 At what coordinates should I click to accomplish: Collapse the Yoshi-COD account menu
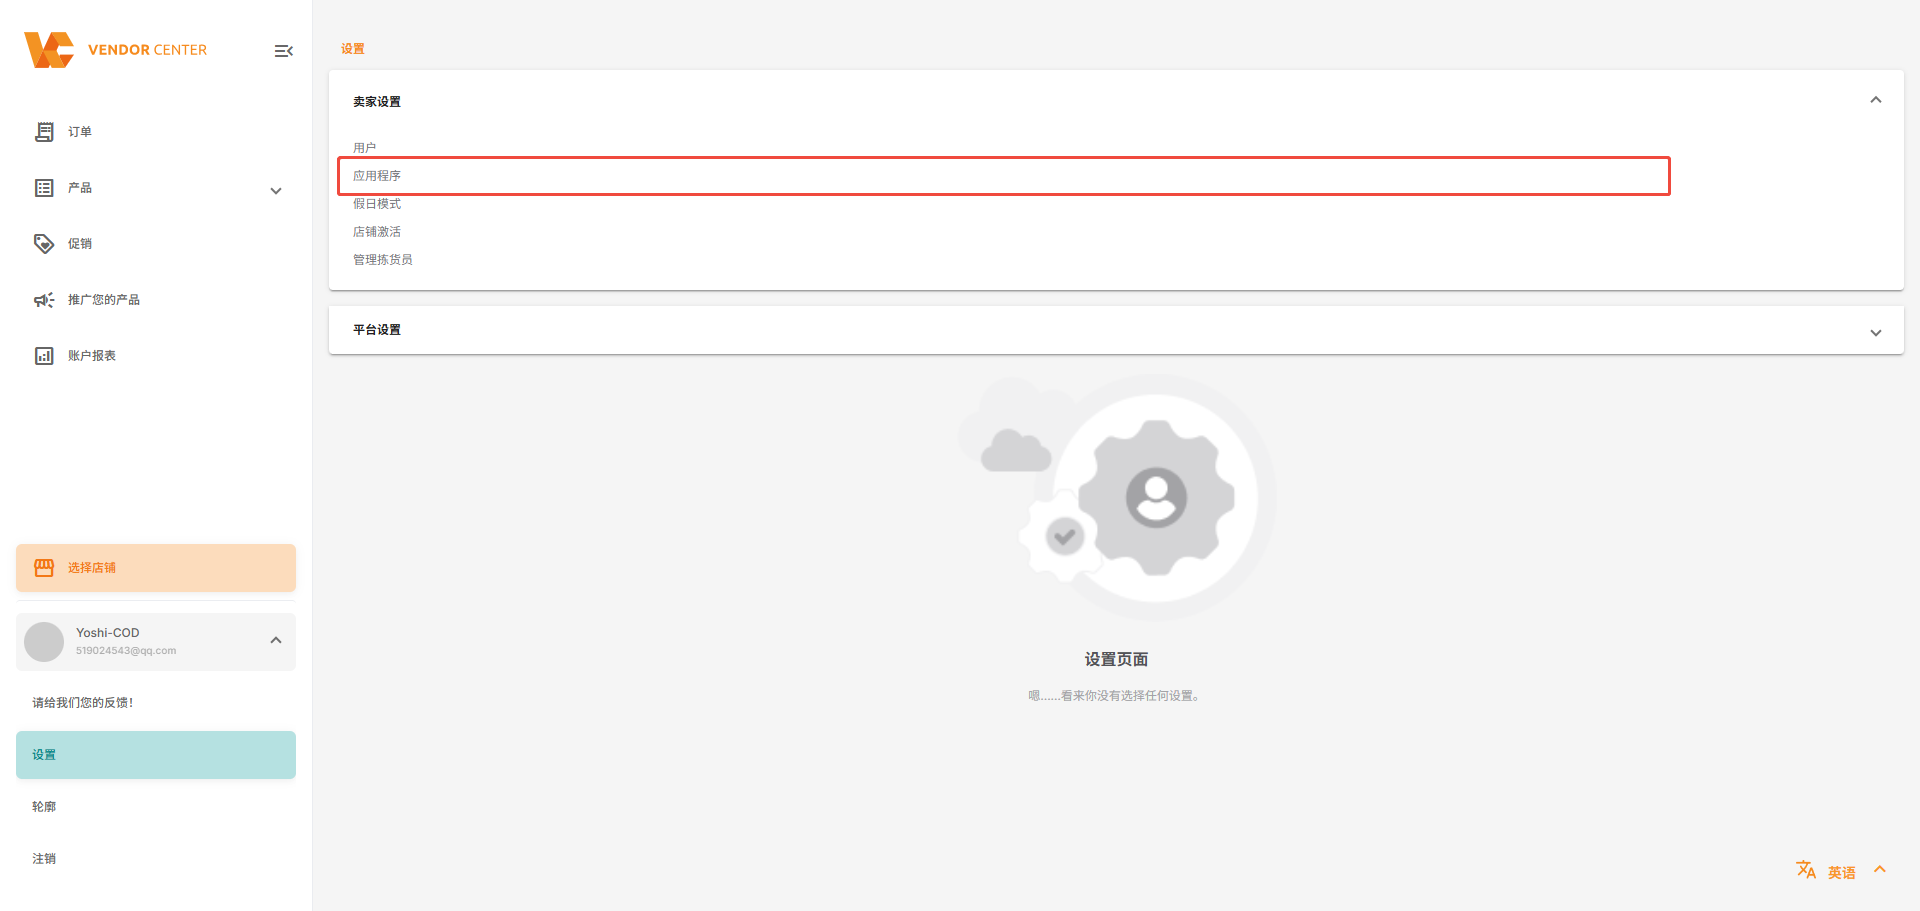[x=276, y=640]
